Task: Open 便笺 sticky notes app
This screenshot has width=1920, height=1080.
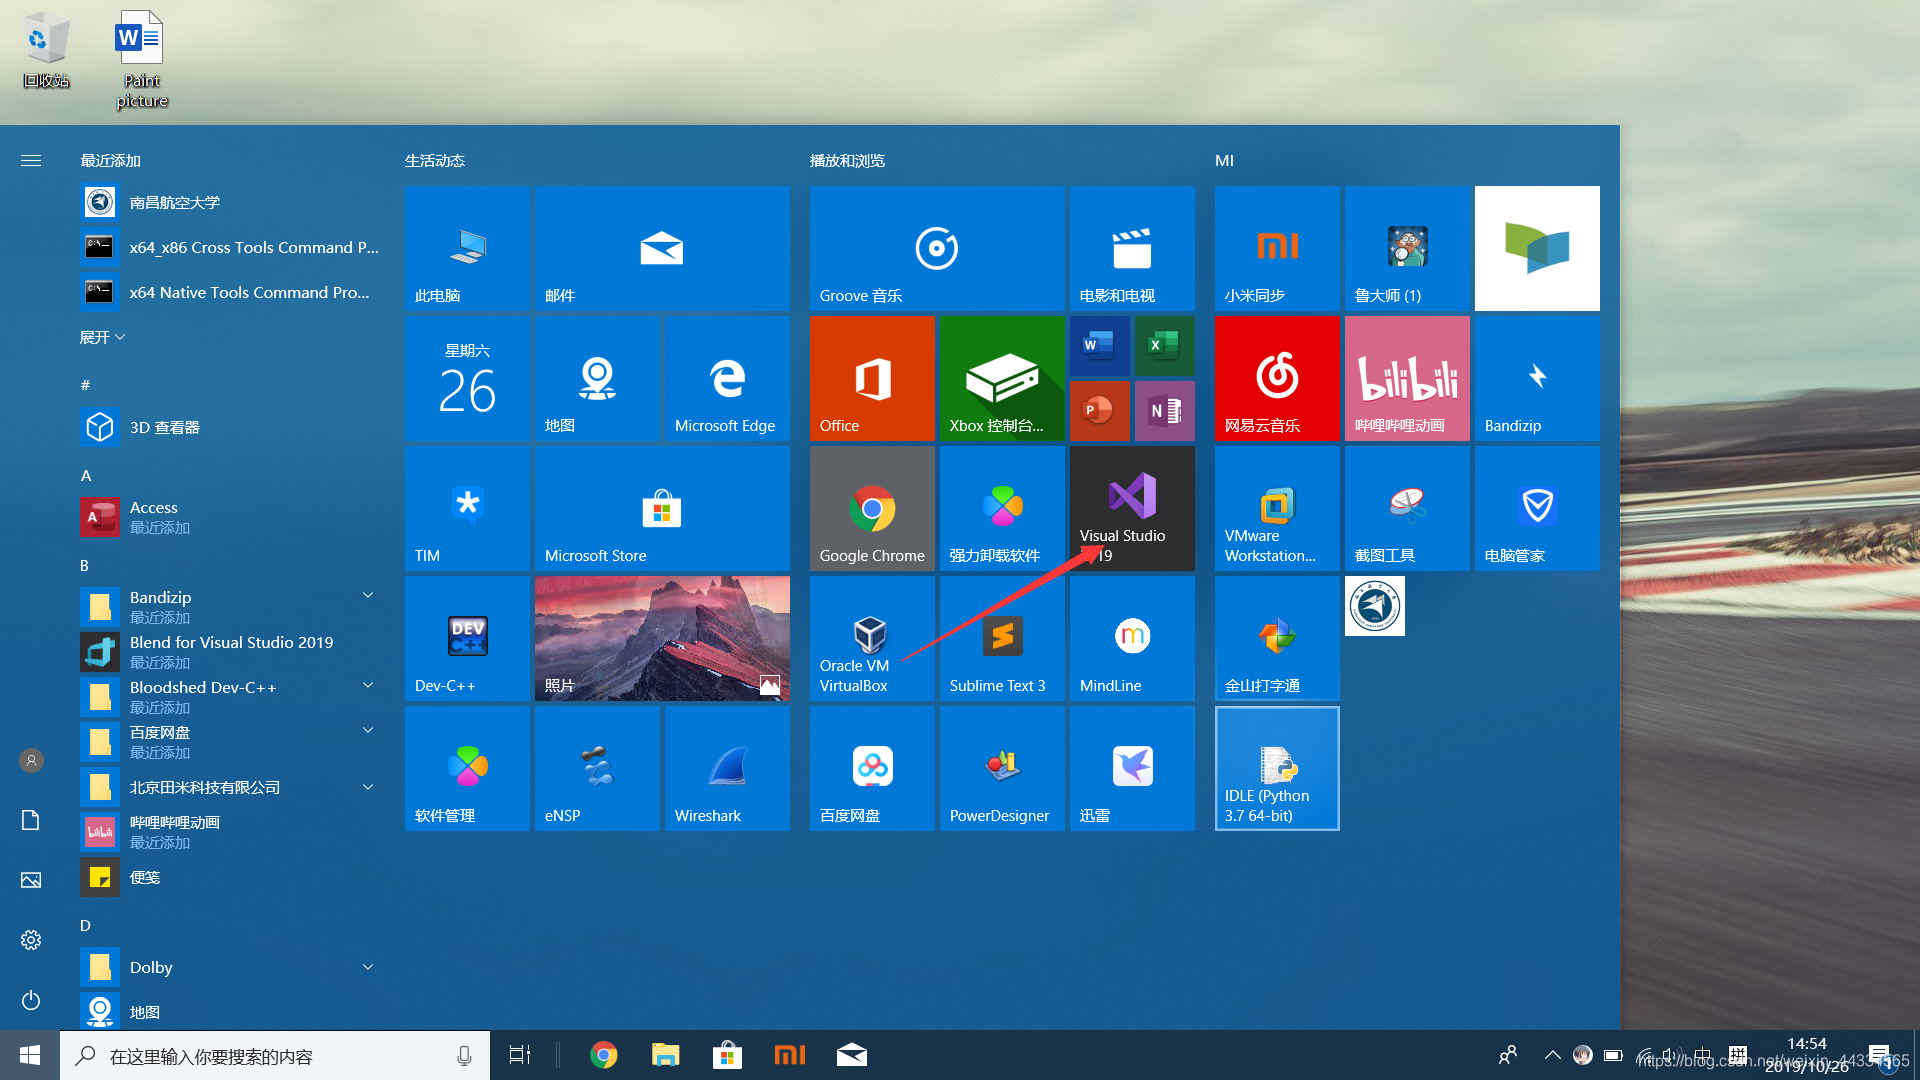Action: tap(230, 877)
